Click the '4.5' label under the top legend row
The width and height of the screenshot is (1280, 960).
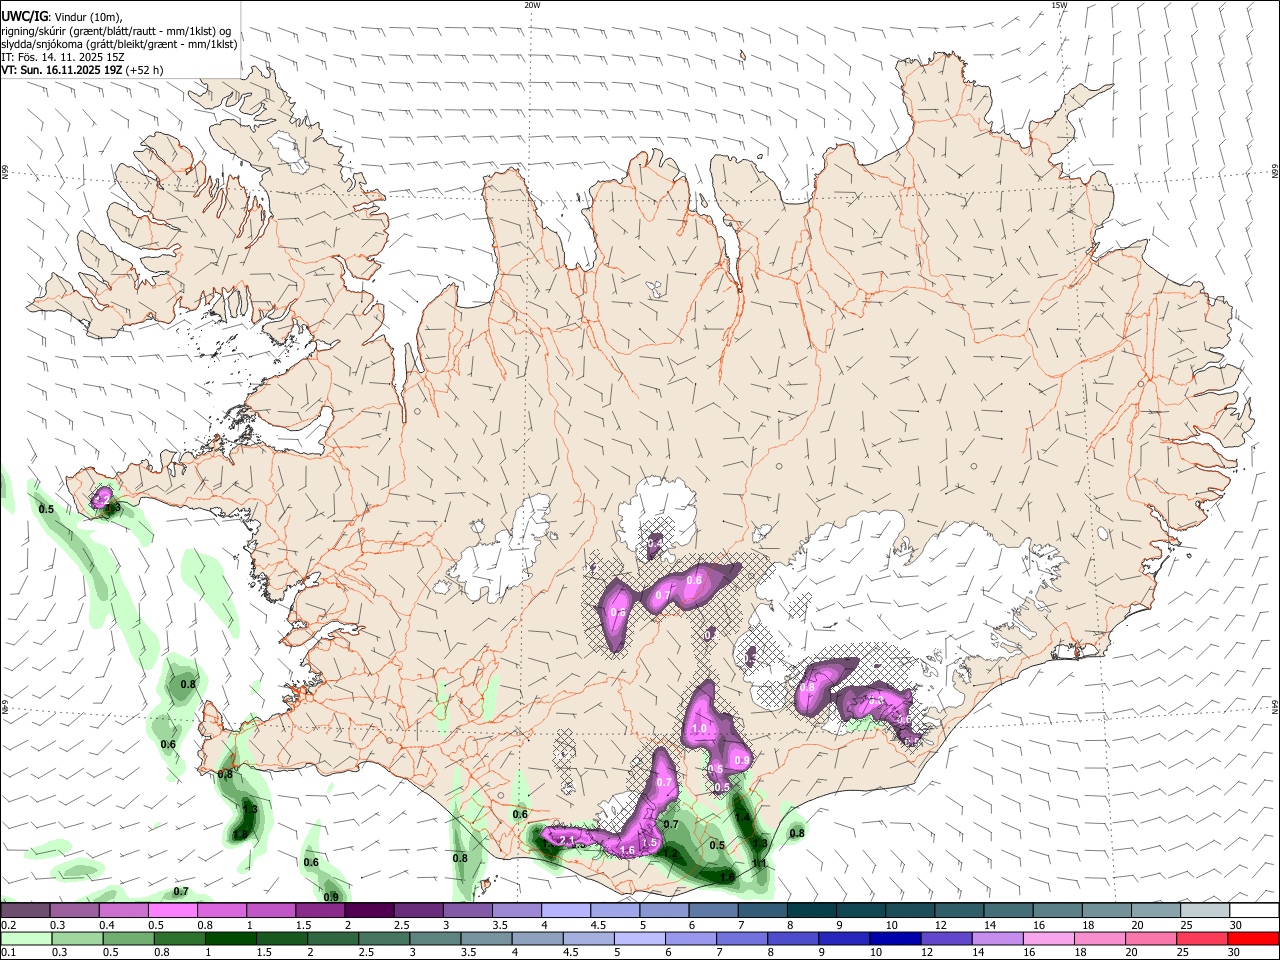point(598,925)
